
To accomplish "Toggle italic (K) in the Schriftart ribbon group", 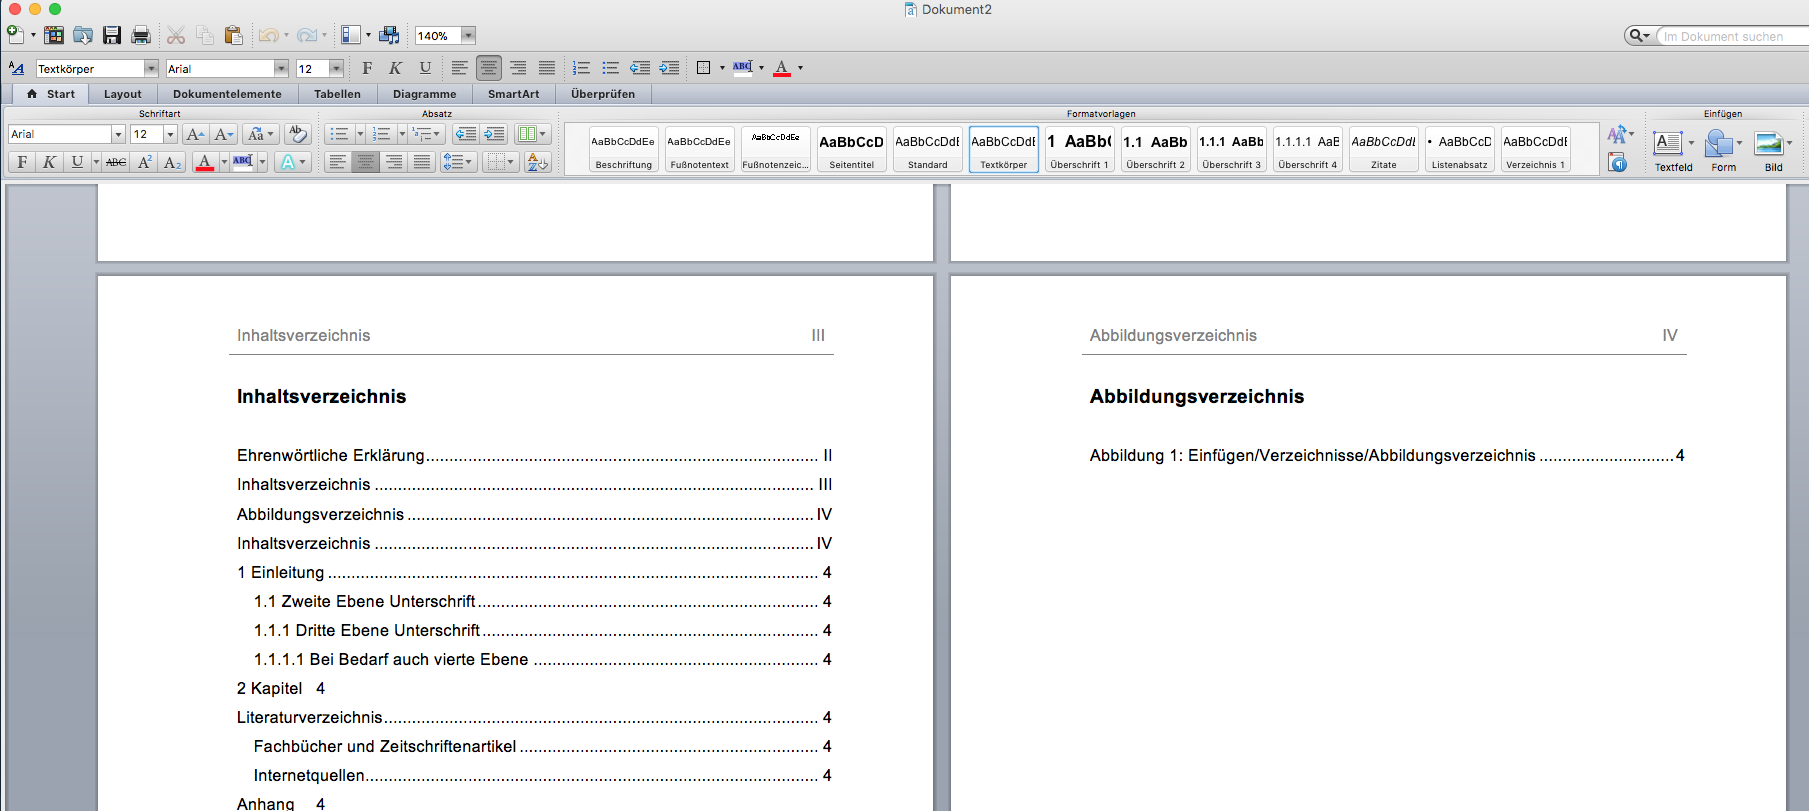I will click(x=49, y=162).
